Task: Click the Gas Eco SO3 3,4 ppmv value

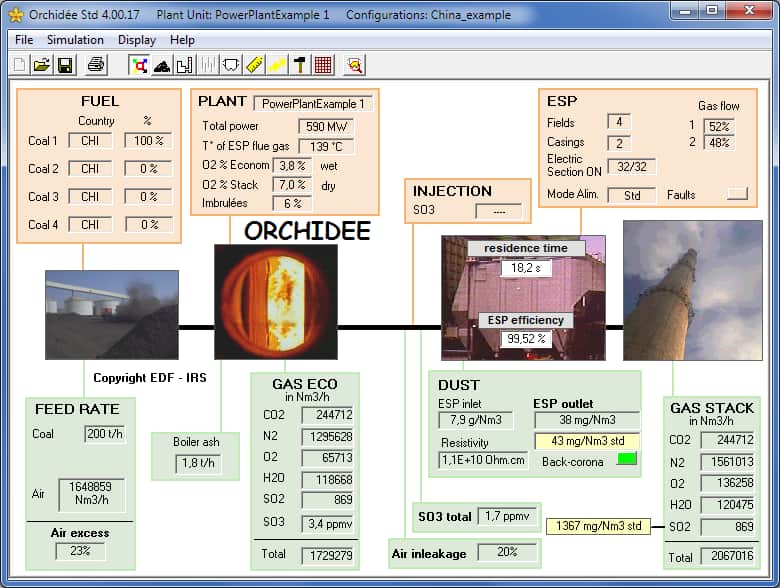Action: click(327, 524)
